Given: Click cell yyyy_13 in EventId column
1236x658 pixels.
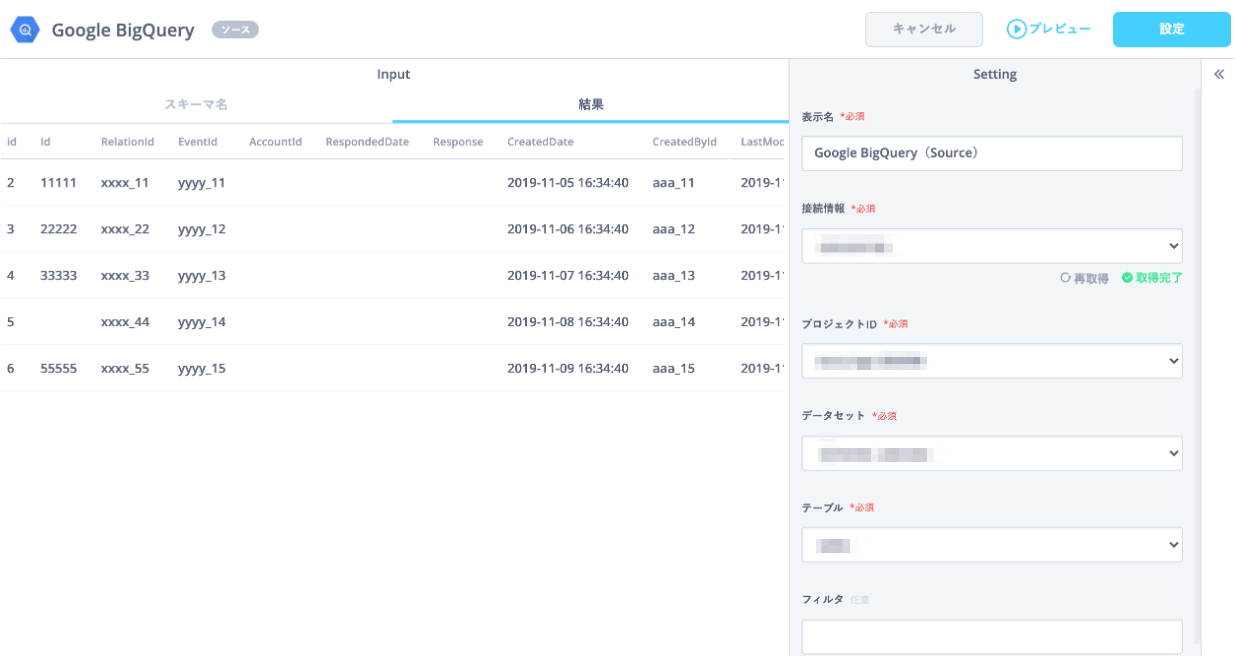Looking at the screenshot, I should click(201, 275).
